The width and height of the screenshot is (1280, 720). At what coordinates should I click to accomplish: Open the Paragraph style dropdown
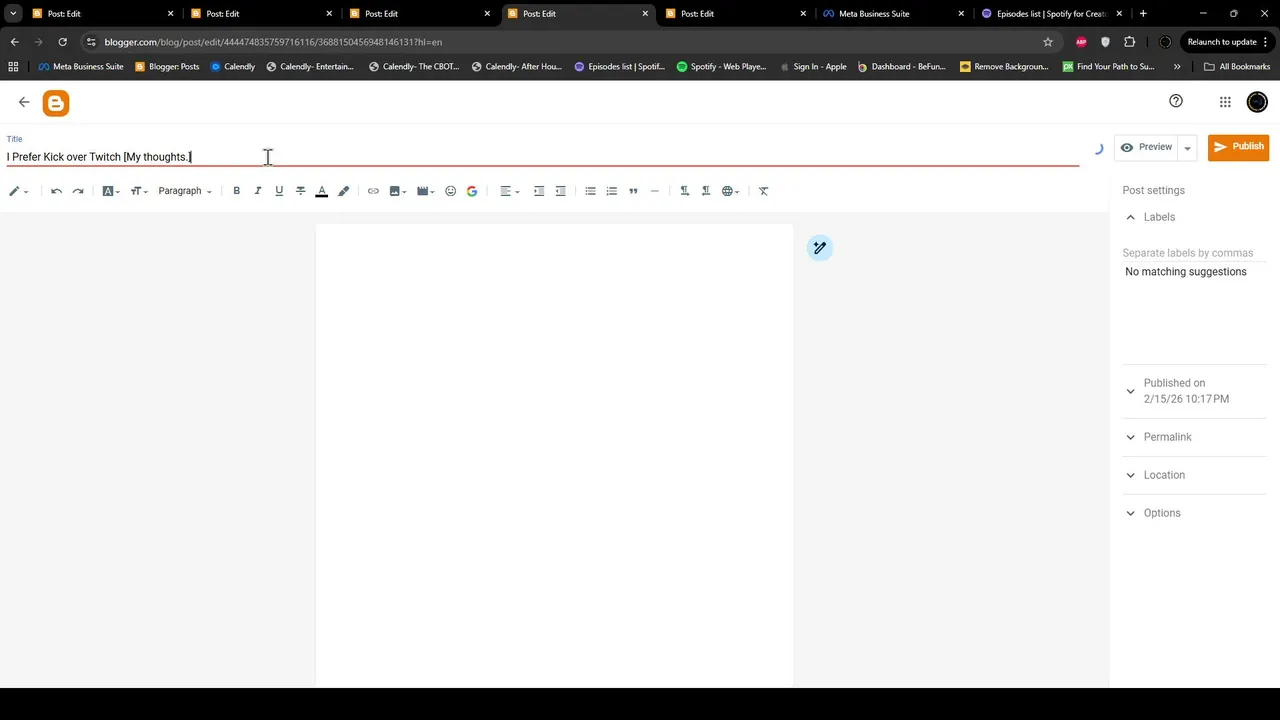(185, 191)
